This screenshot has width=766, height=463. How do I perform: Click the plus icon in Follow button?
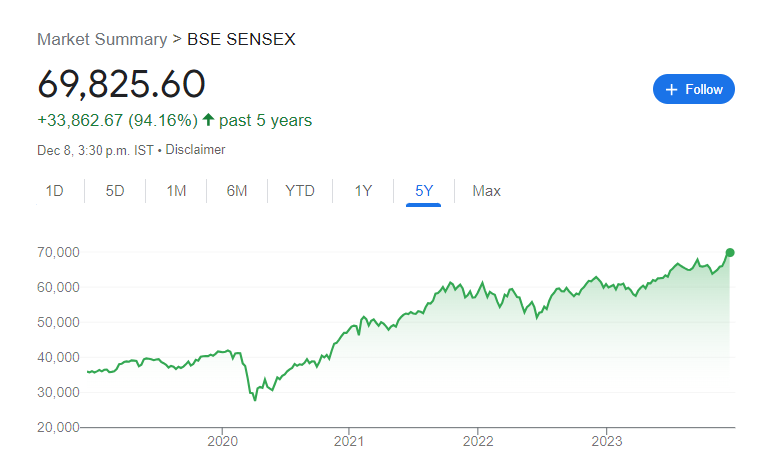[672, 89]
